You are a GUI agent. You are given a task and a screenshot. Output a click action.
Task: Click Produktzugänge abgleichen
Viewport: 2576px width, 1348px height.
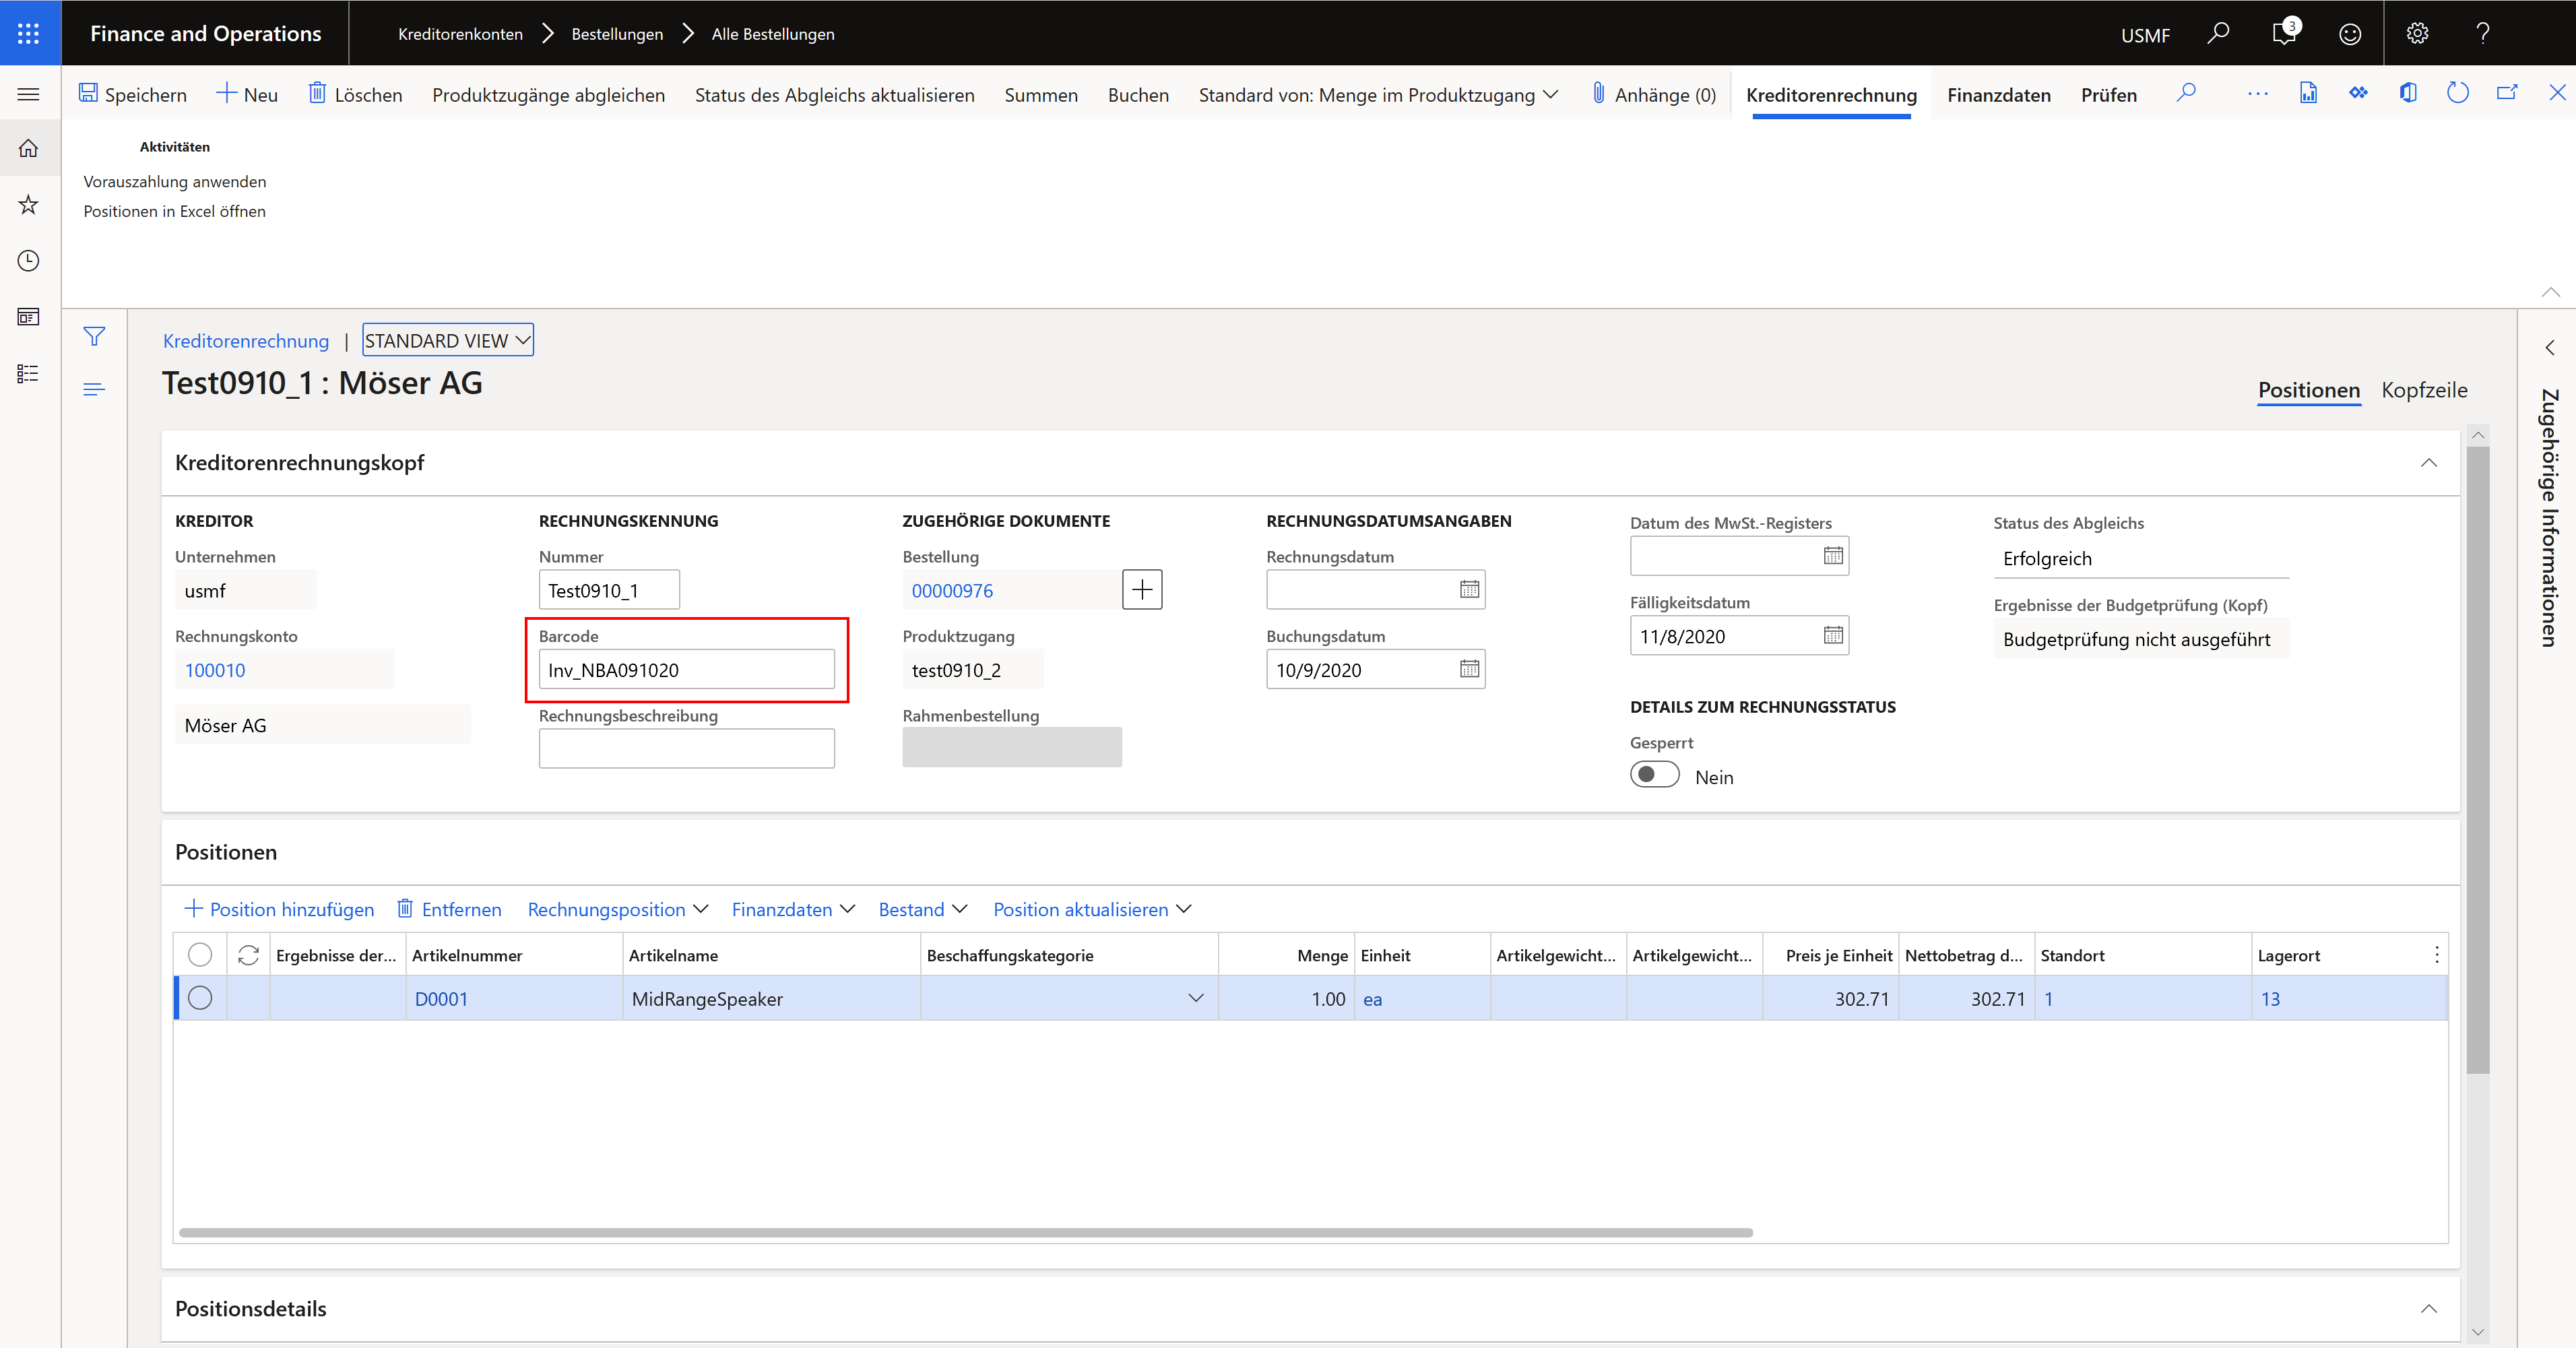[x=548, y=95]
